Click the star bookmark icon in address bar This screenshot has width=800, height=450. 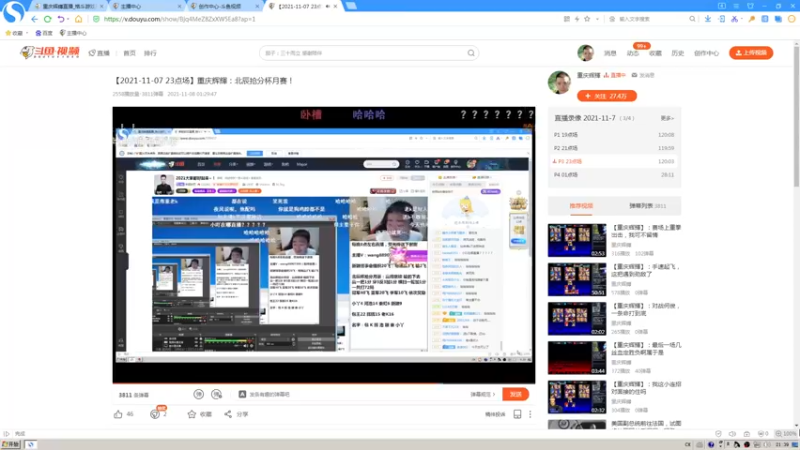pyautogui.click(x=587, y=19)
